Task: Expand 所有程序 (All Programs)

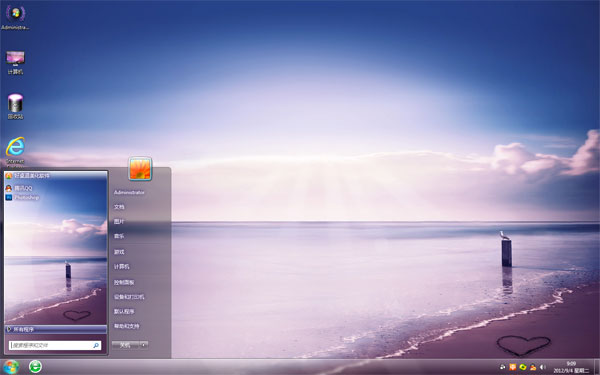Action: pos(56,329)
